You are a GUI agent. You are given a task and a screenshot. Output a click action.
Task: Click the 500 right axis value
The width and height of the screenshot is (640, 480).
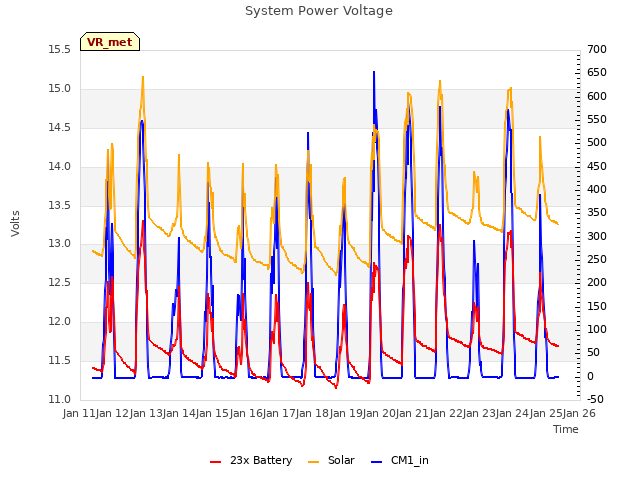(x=597, y=143)
